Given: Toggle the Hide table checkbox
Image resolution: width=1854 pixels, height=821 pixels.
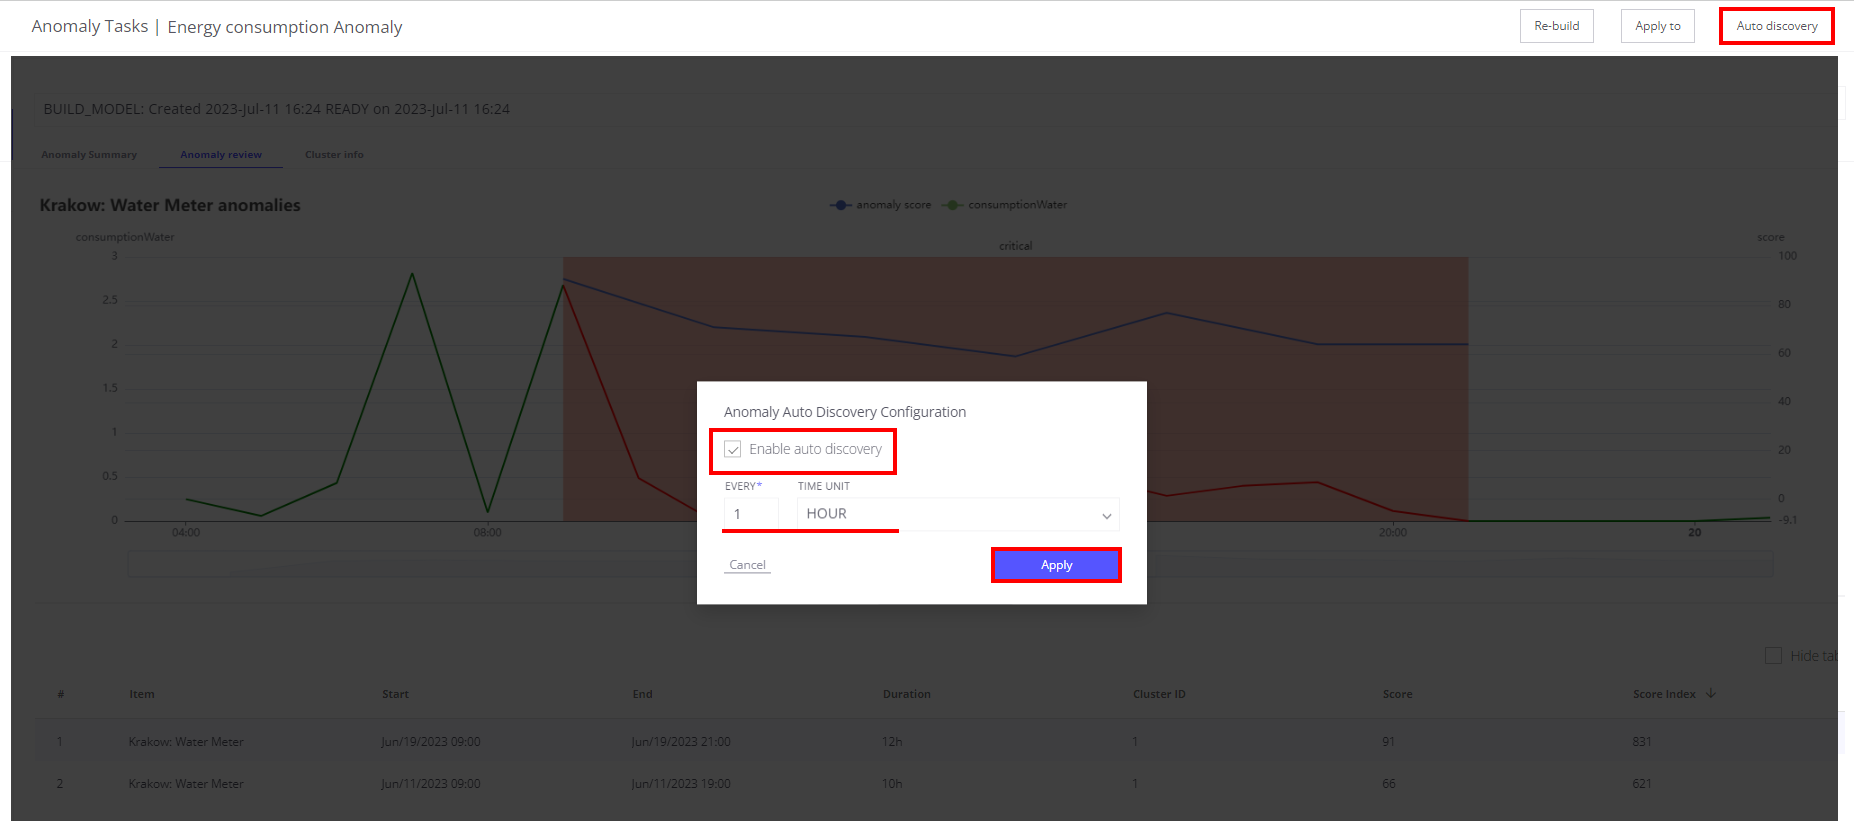Looking at the screenshot, I should point(1773,656).
